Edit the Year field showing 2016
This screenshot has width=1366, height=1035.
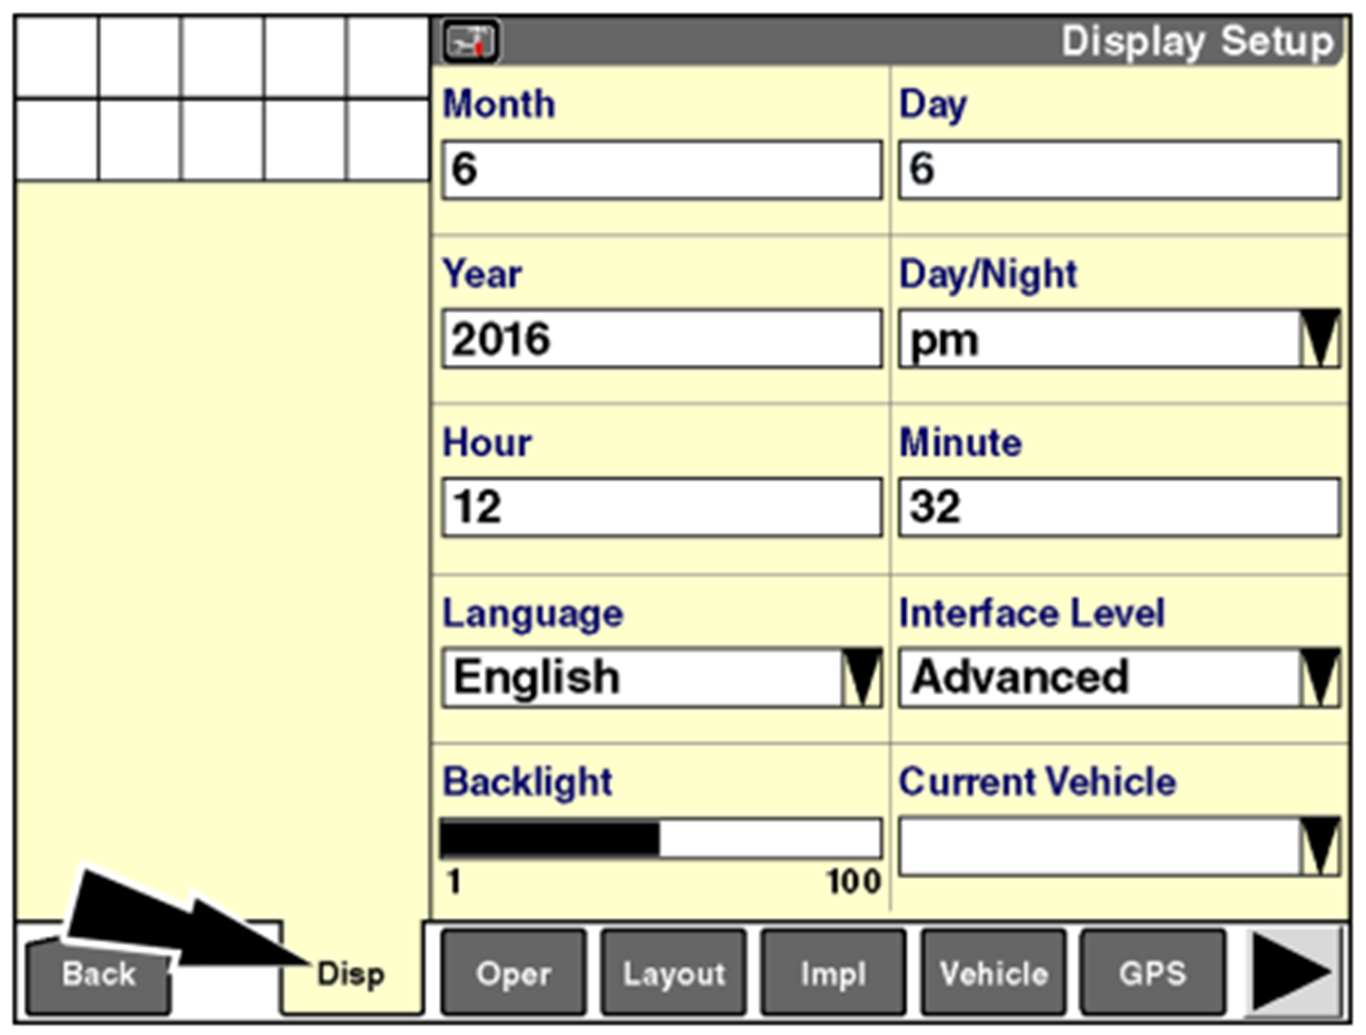[x=662, y=339]
